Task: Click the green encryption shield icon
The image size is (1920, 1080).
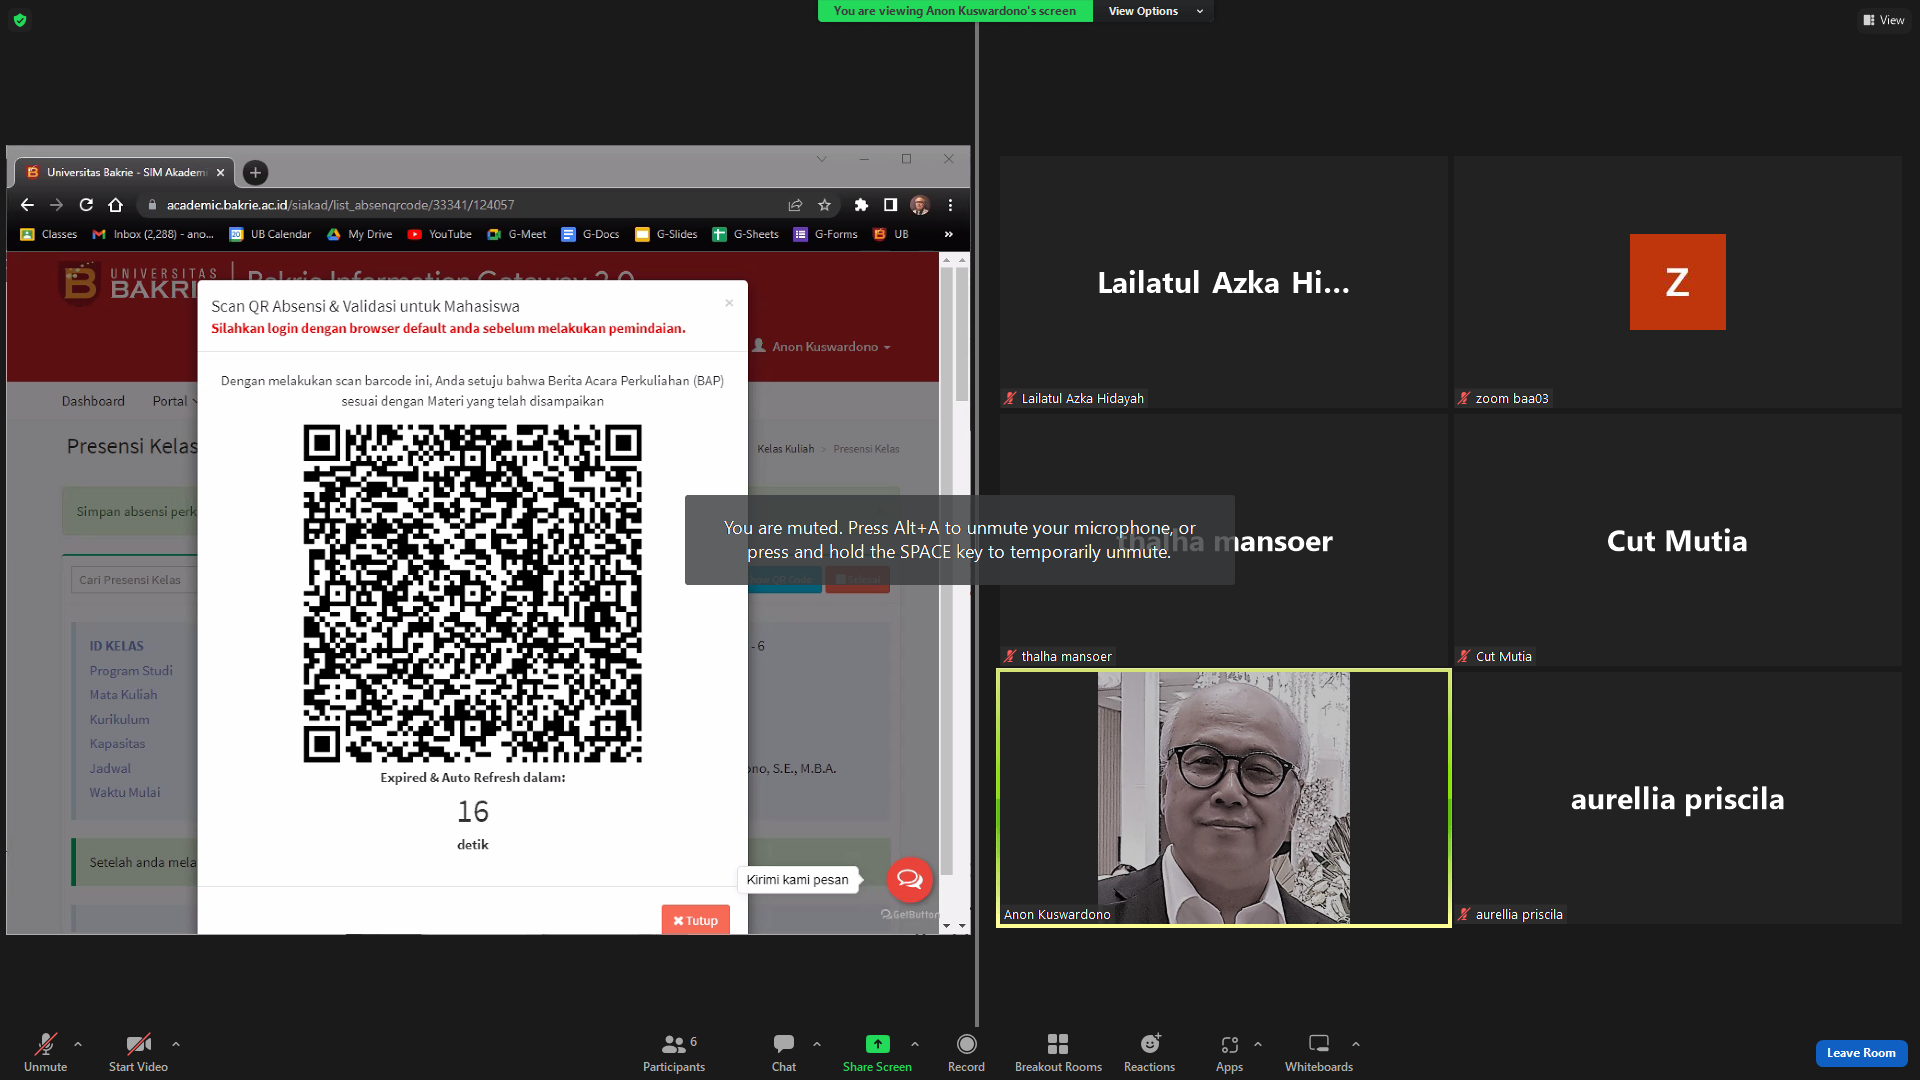Action: (x=20, y=20)
